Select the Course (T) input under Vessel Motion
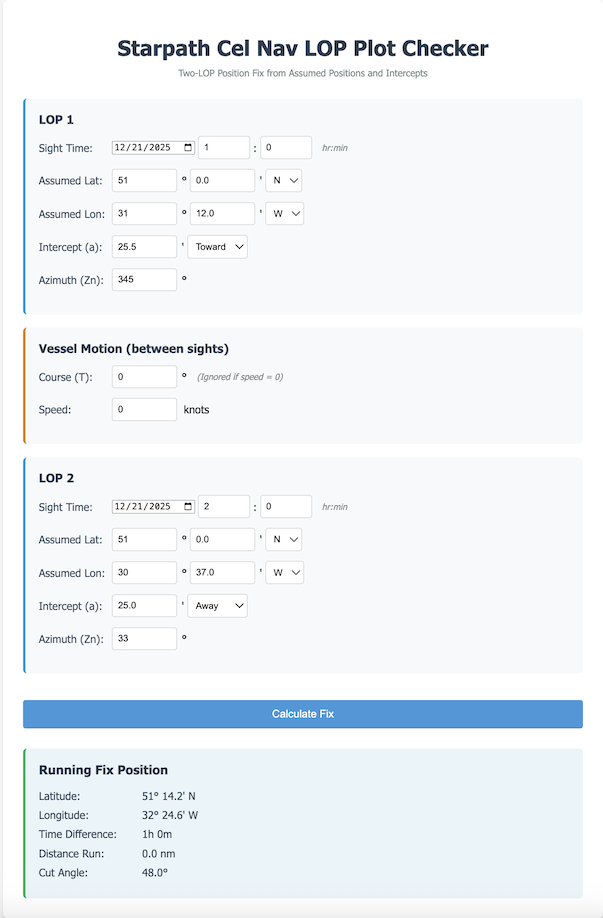This screenshot has width=603, height=918. pyautogui.click(x=143, y=375)
